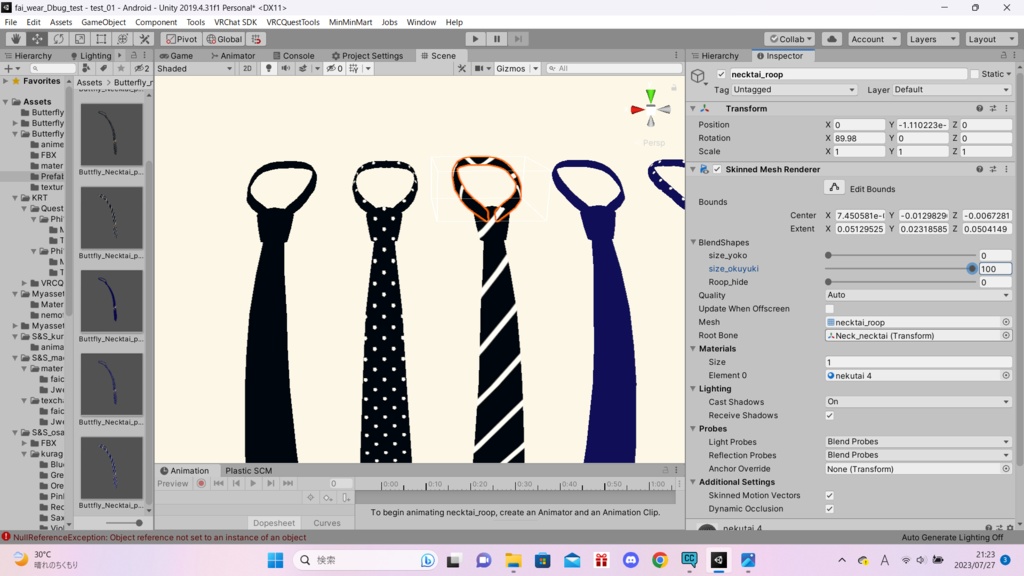Select the Rotate tool

[x=58, y=39]
